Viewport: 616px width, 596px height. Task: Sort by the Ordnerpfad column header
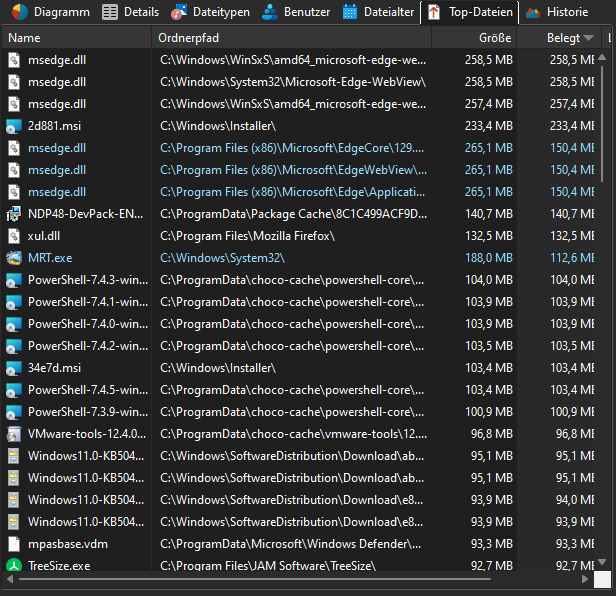click(x=292, y=38)
